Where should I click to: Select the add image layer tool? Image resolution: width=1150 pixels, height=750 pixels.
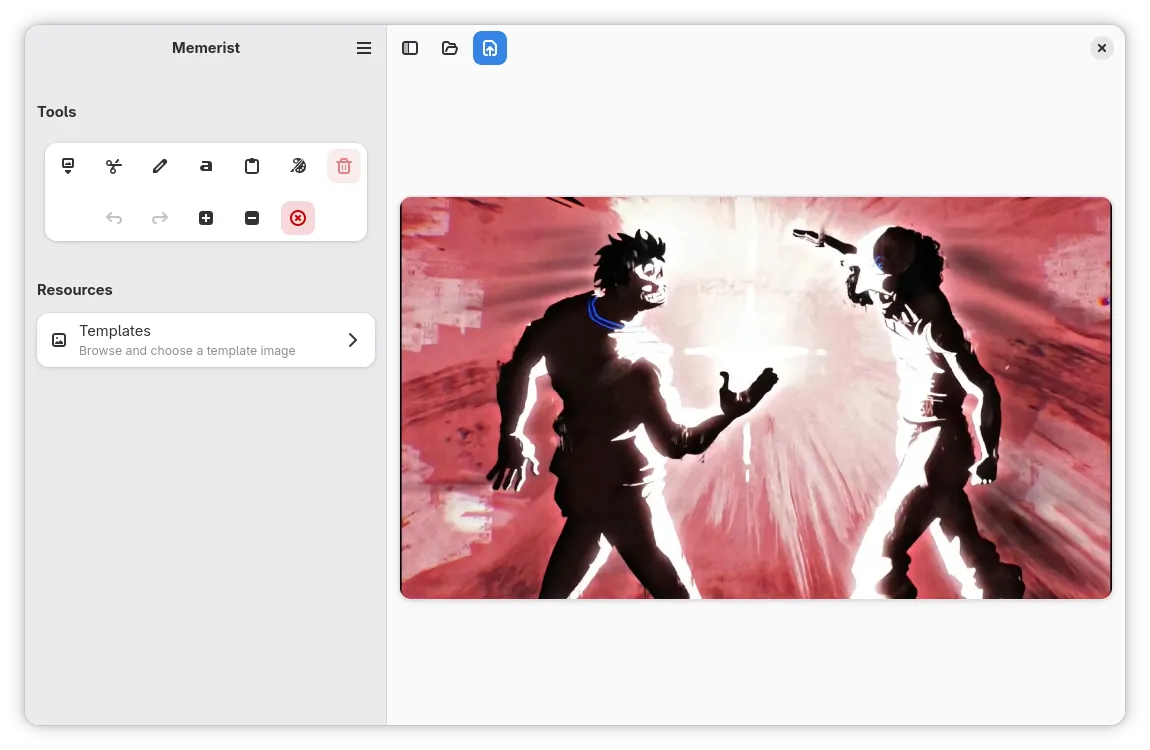click(68, 166)
